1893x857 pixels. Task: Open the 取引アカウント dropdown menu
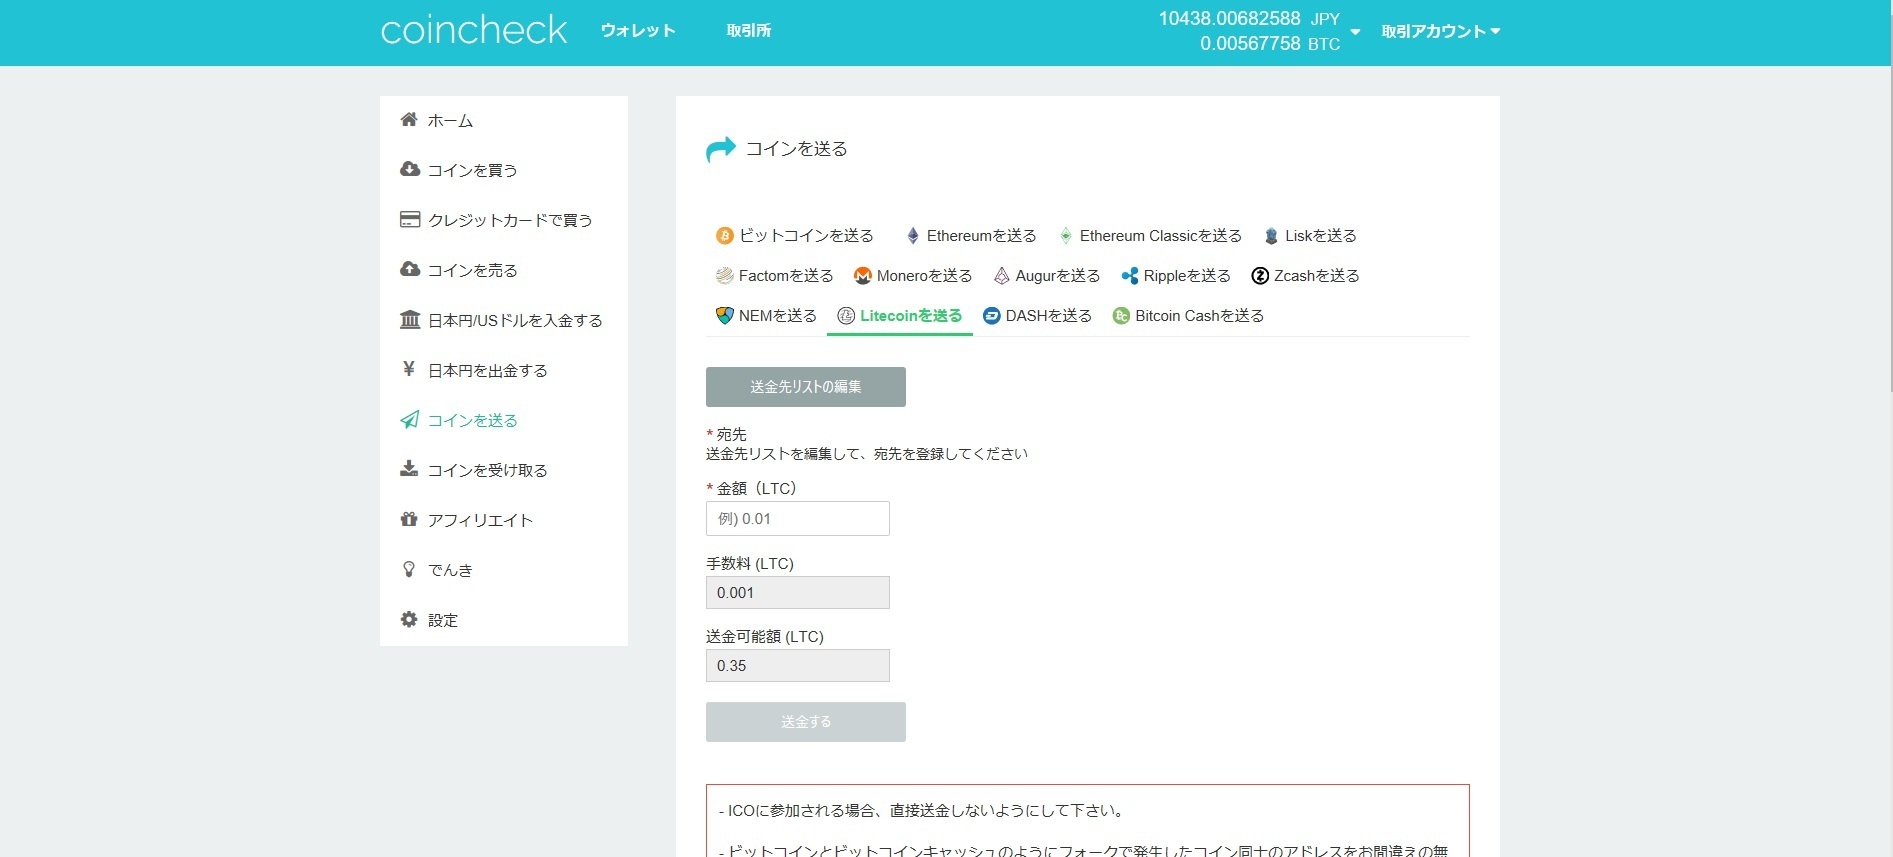pos(1441,32)
